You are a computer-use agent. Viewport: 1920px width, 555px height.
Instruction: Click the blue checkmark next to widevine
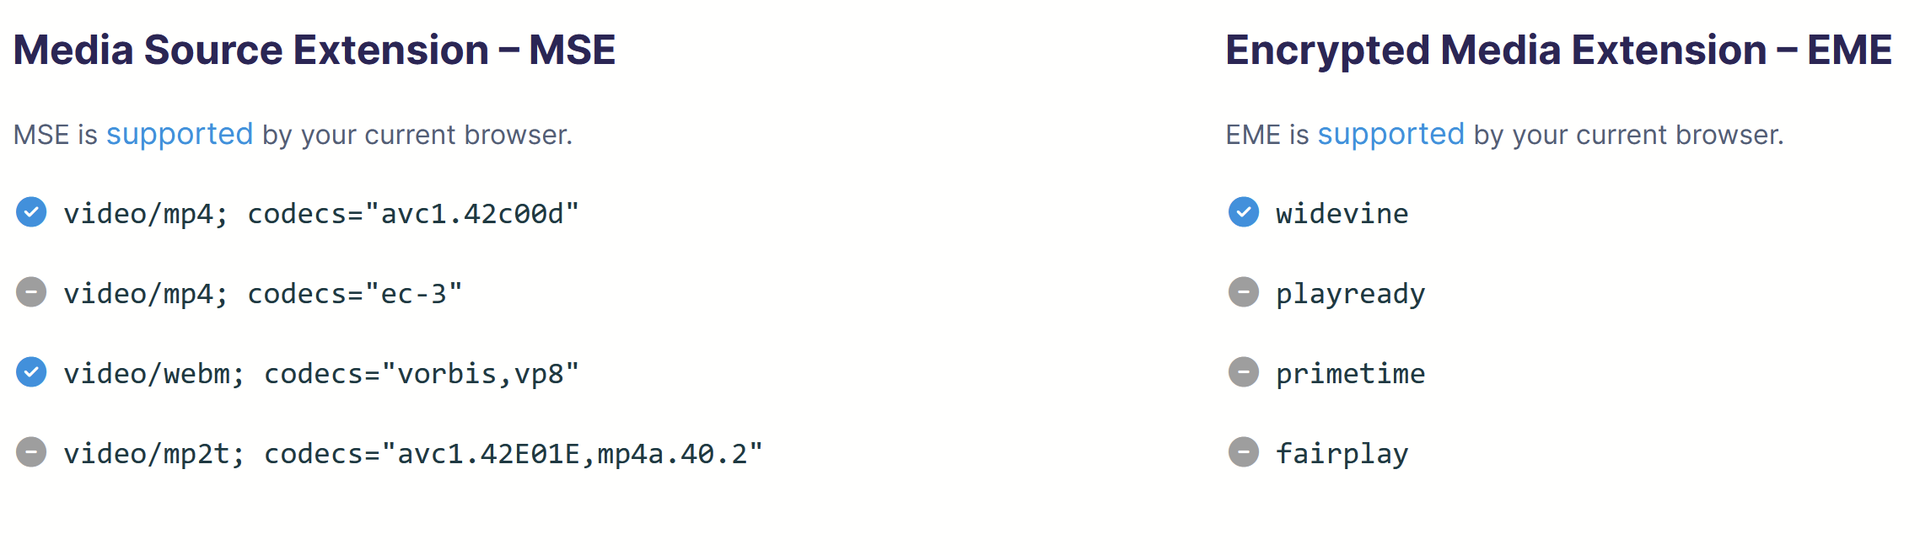(1243, 212)
